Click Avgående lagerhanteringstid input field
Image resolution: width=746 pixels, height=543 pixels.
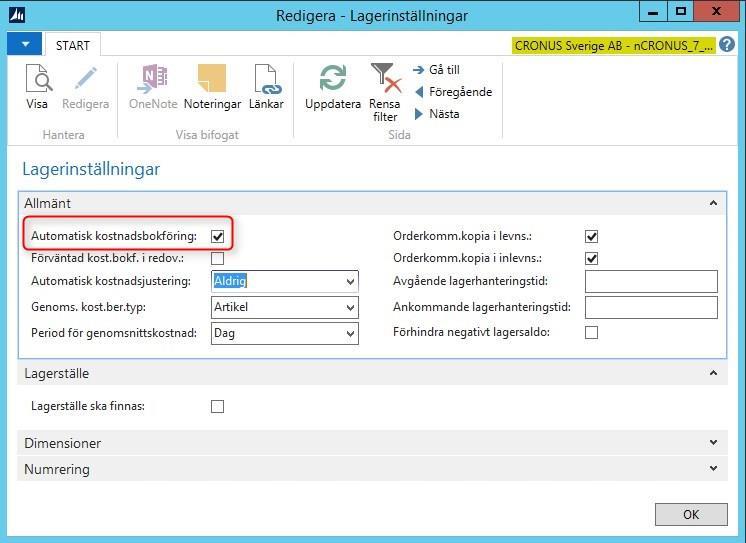click(651, 281)
